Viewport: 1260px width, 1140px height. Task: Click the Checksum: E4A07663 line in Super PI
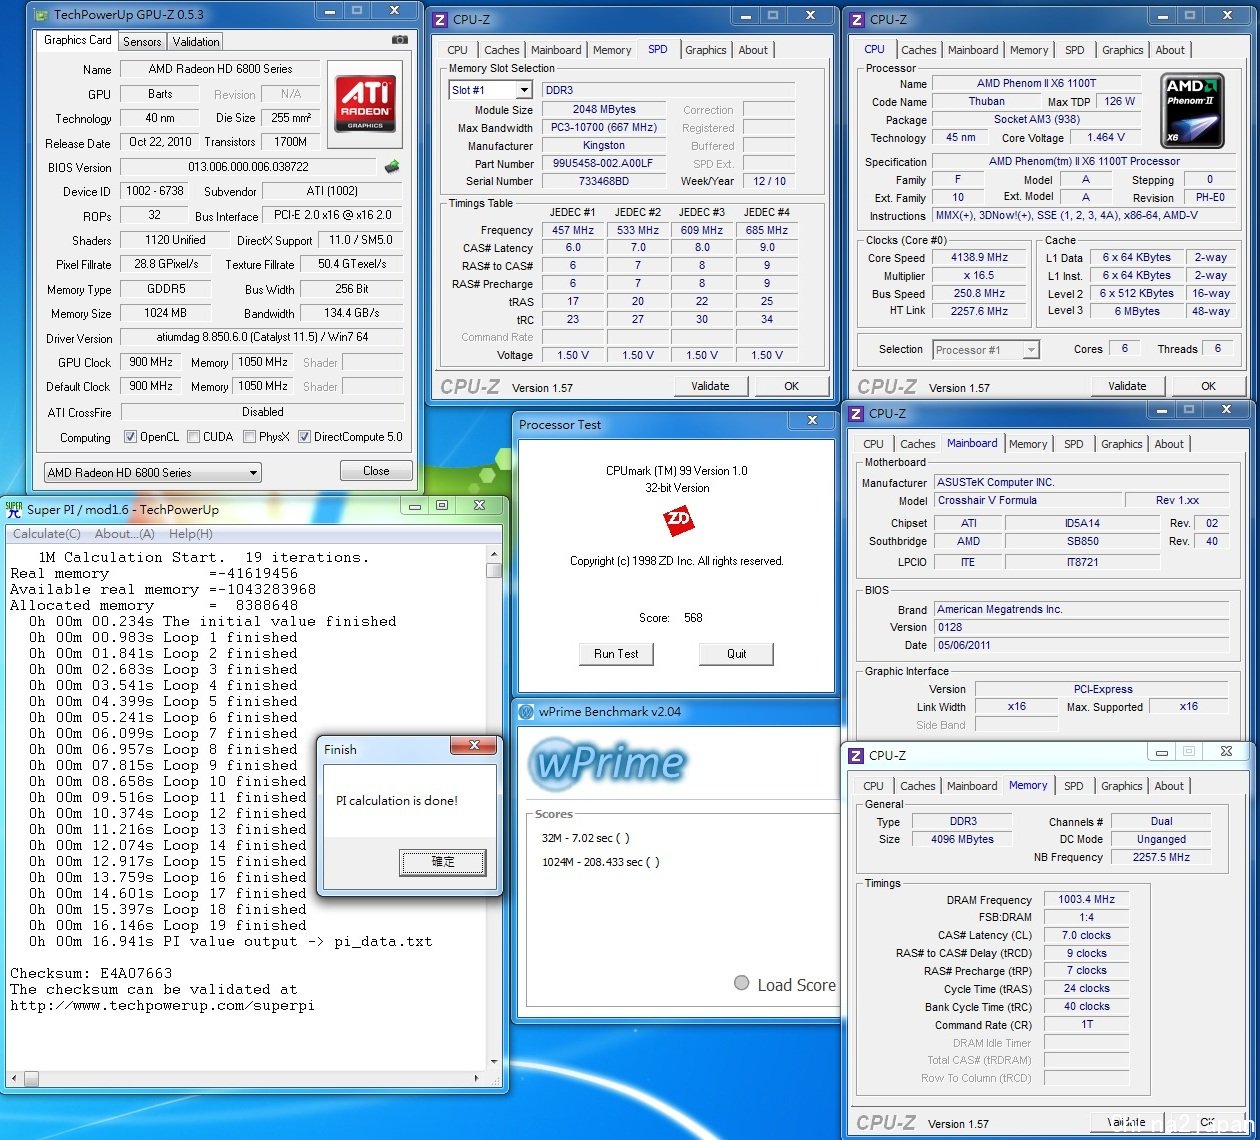pos(91,973)
